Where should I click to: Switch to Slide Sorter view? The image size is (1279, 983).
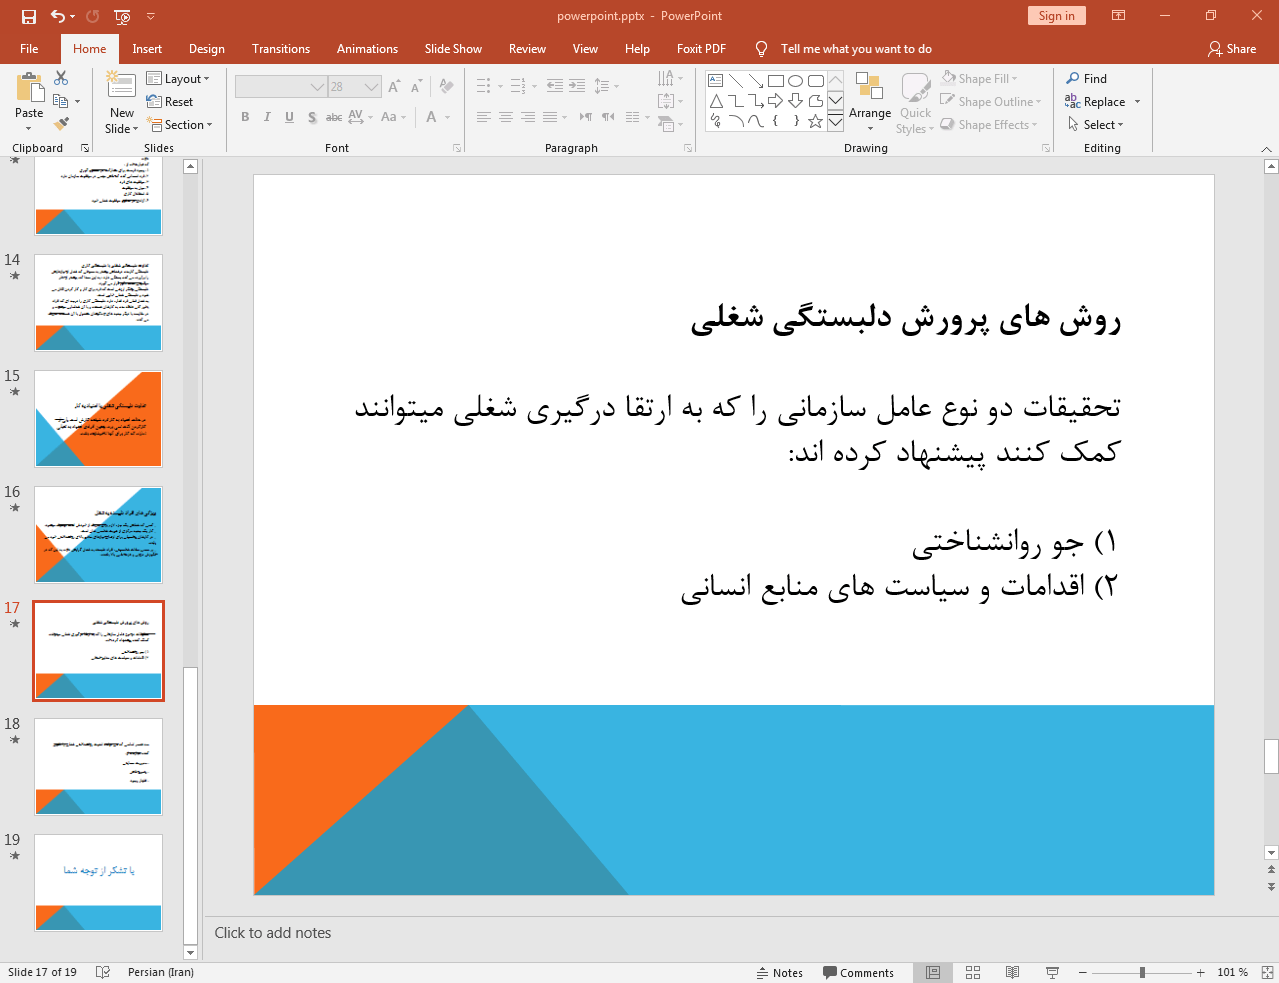(973, 972)
